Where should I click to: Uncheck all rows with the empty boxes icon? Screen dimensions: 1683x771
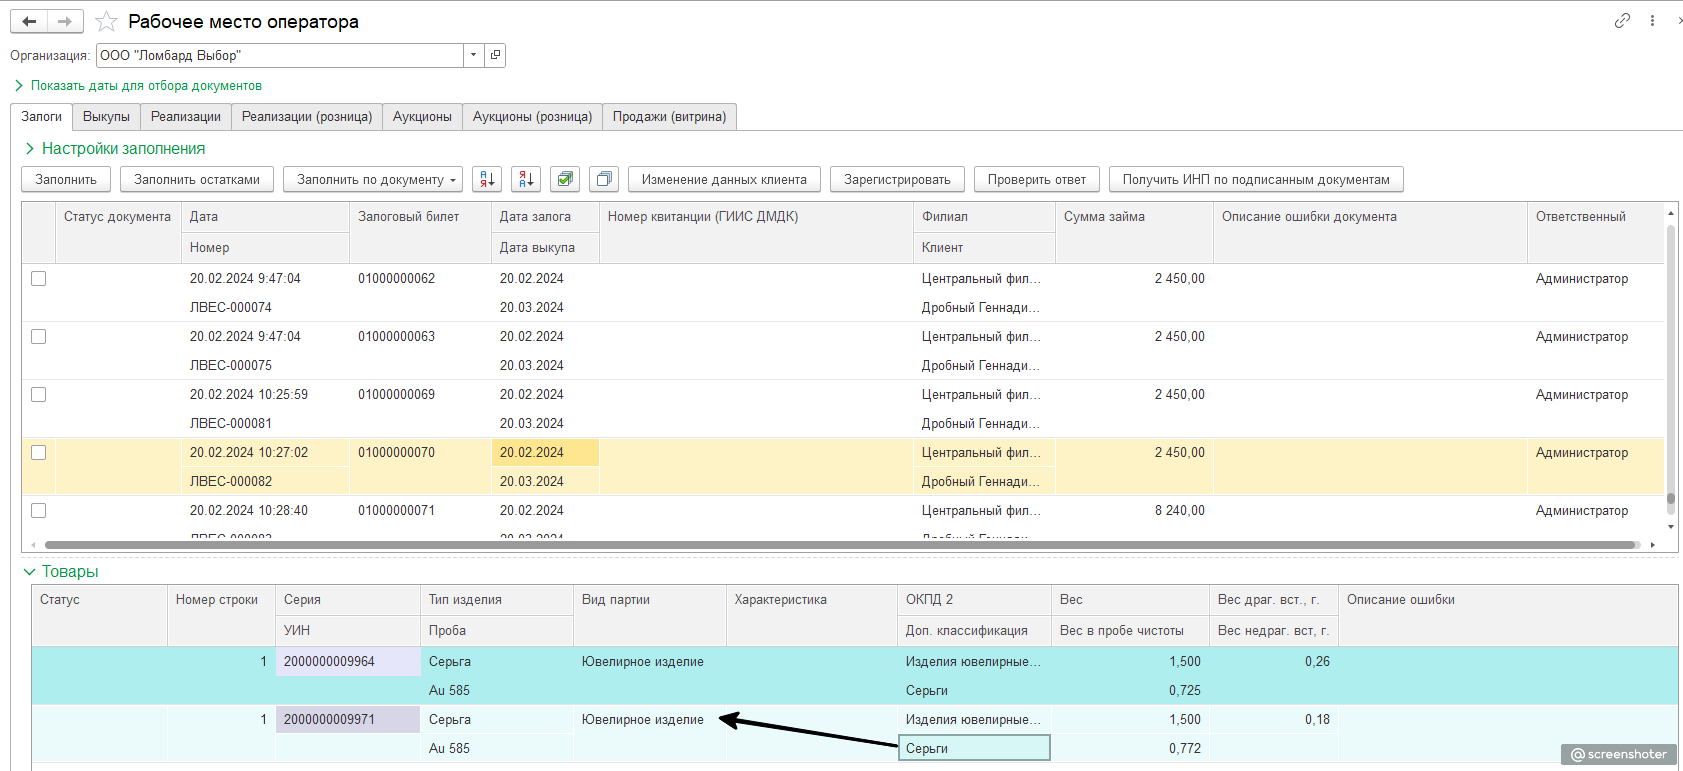tap(604, 179)
